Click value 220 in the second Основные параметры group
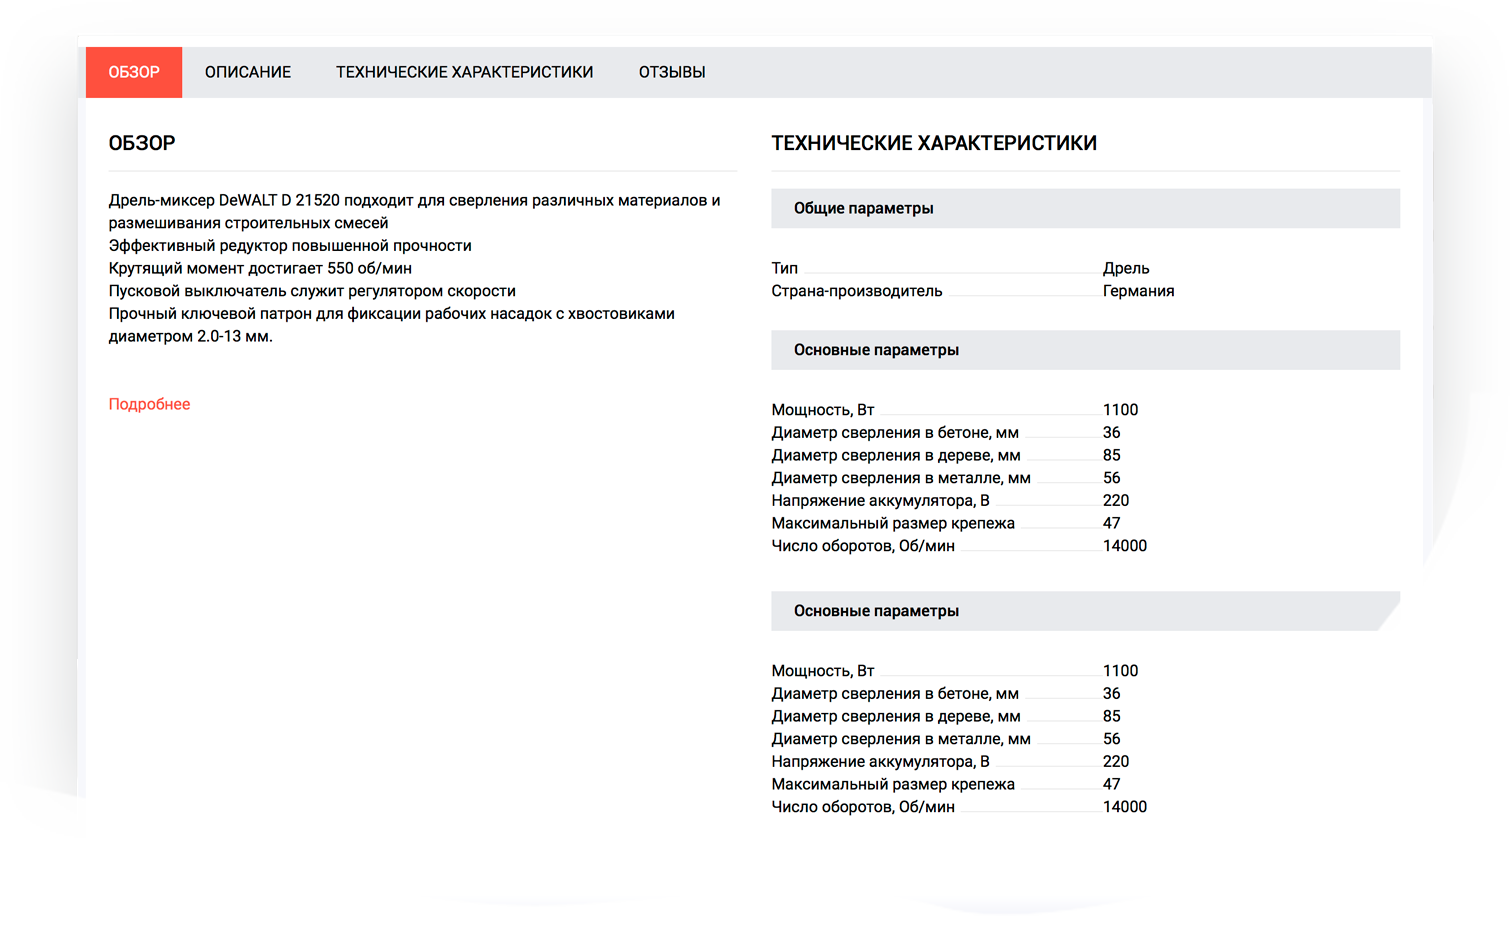1510x940 pixels. [x=1116, y=761]
